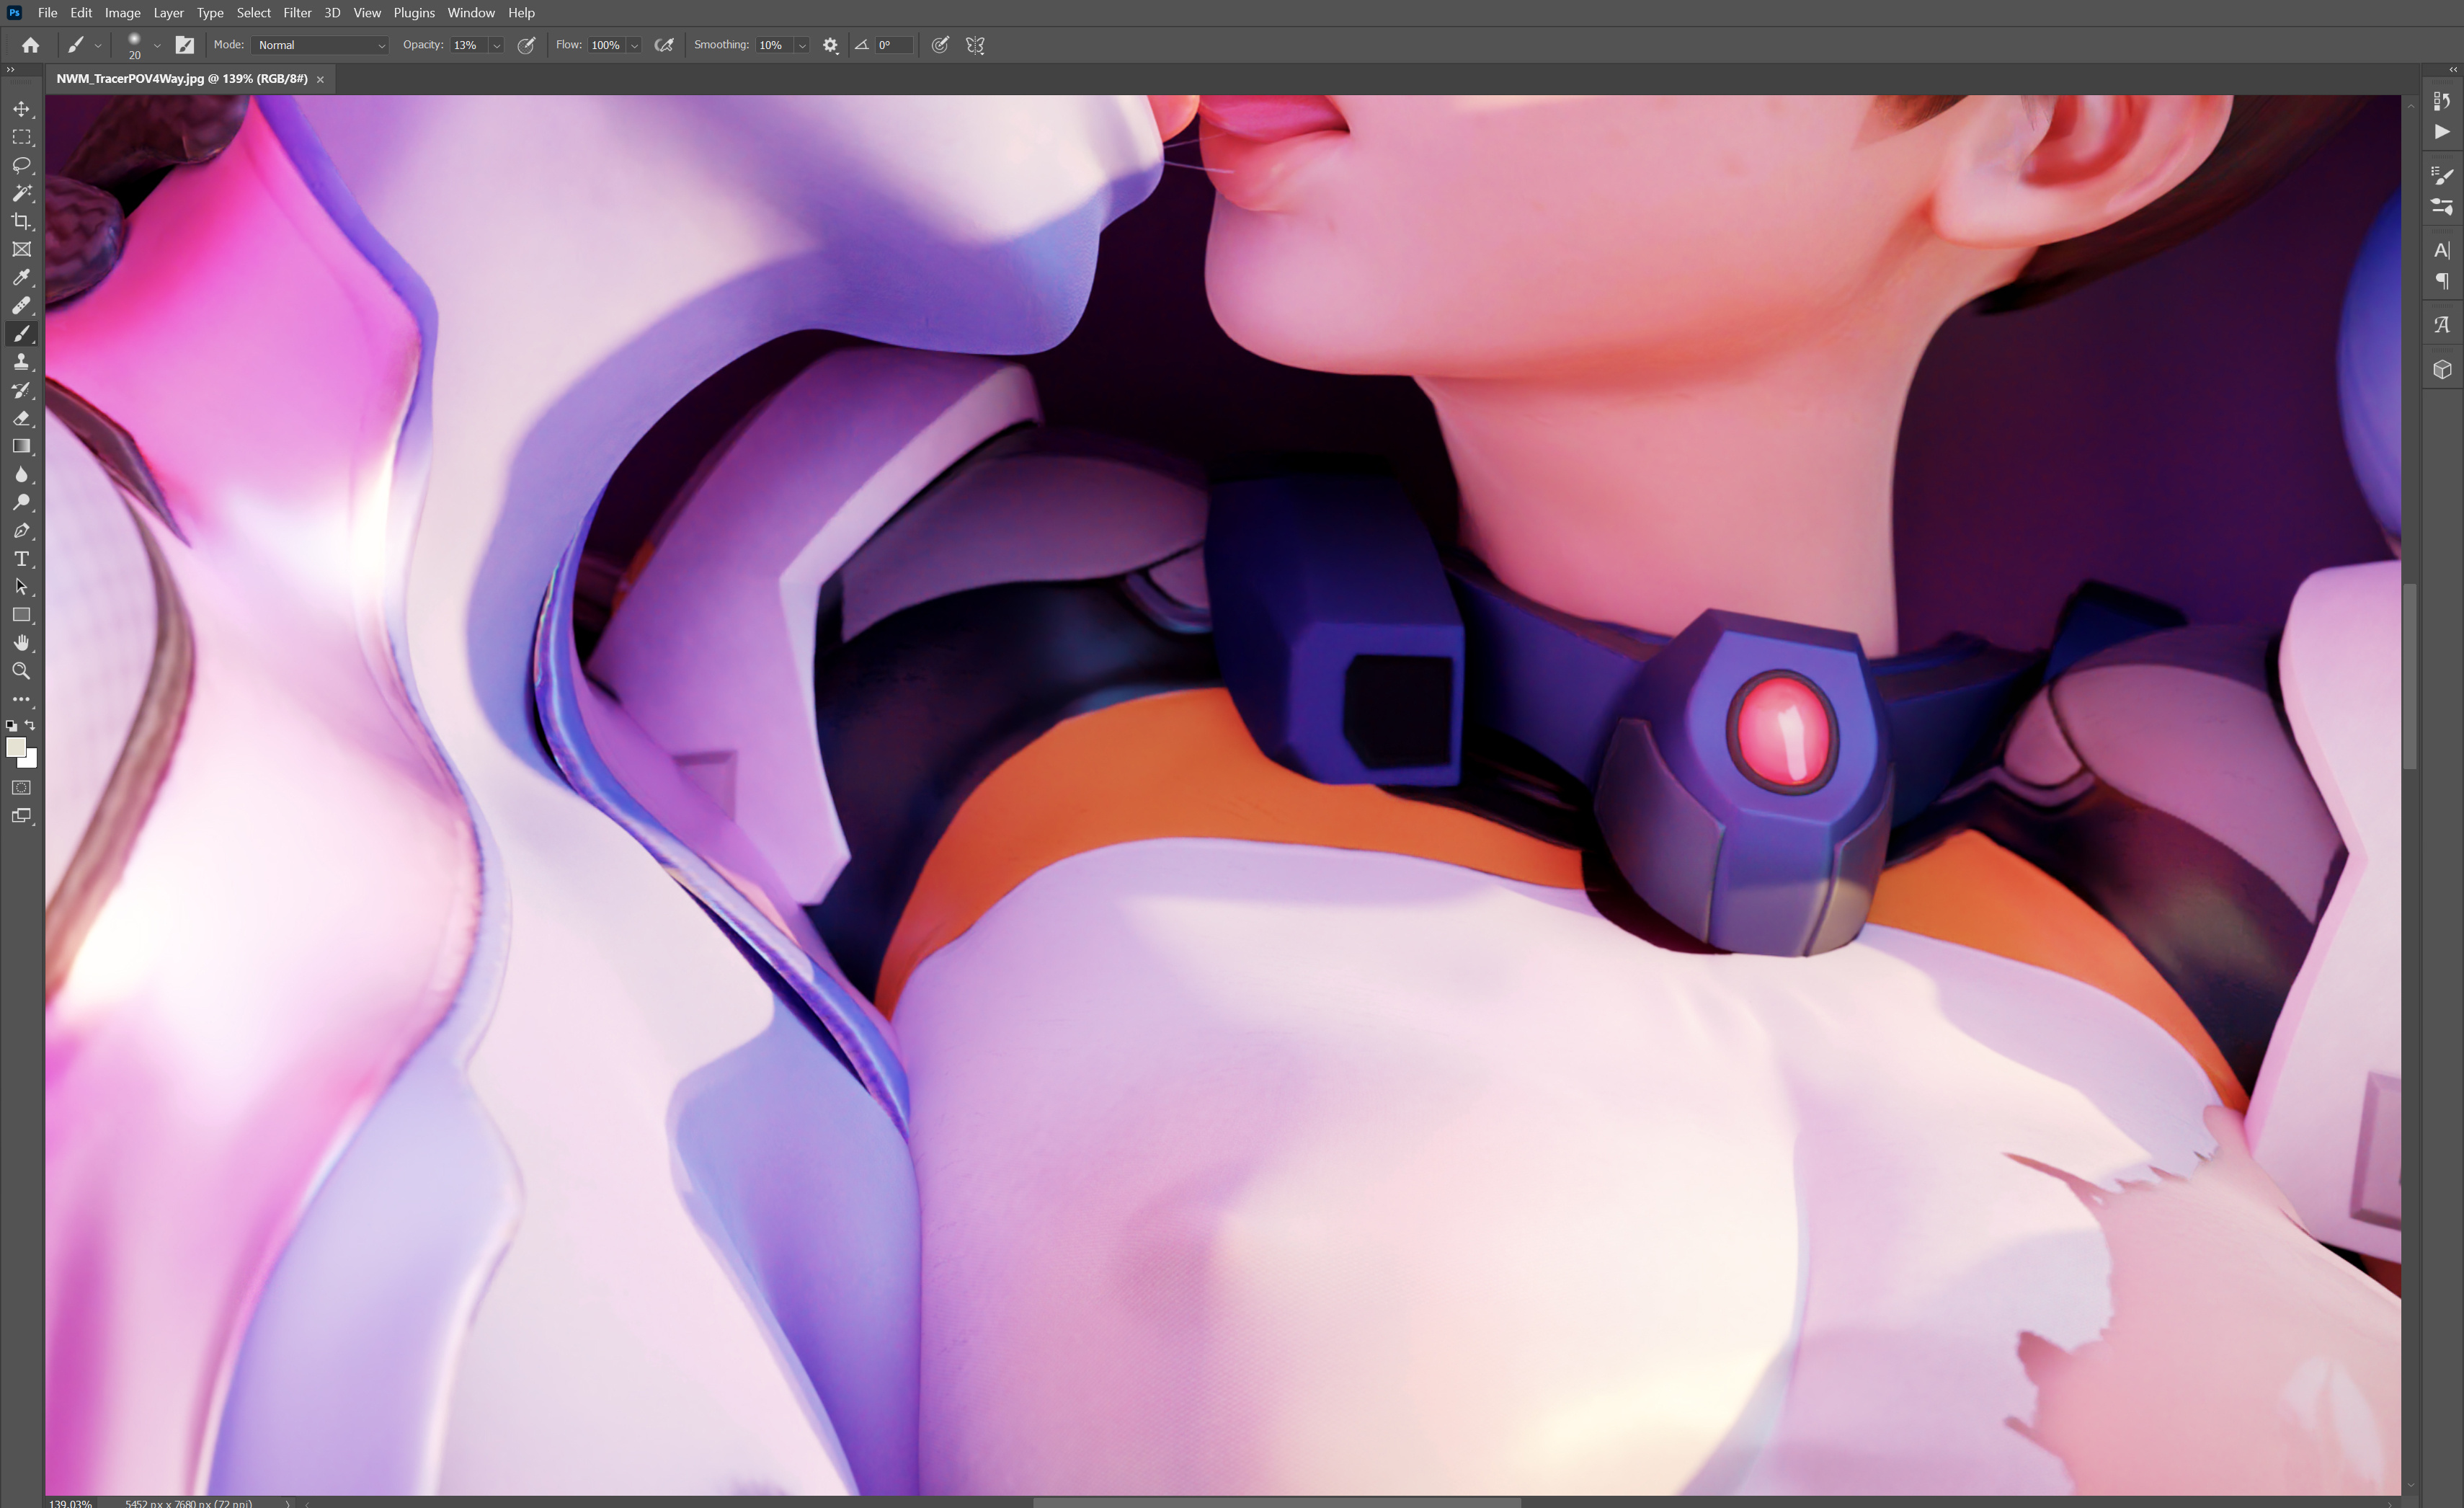Select the Eraser tool

tap(21, 418)
